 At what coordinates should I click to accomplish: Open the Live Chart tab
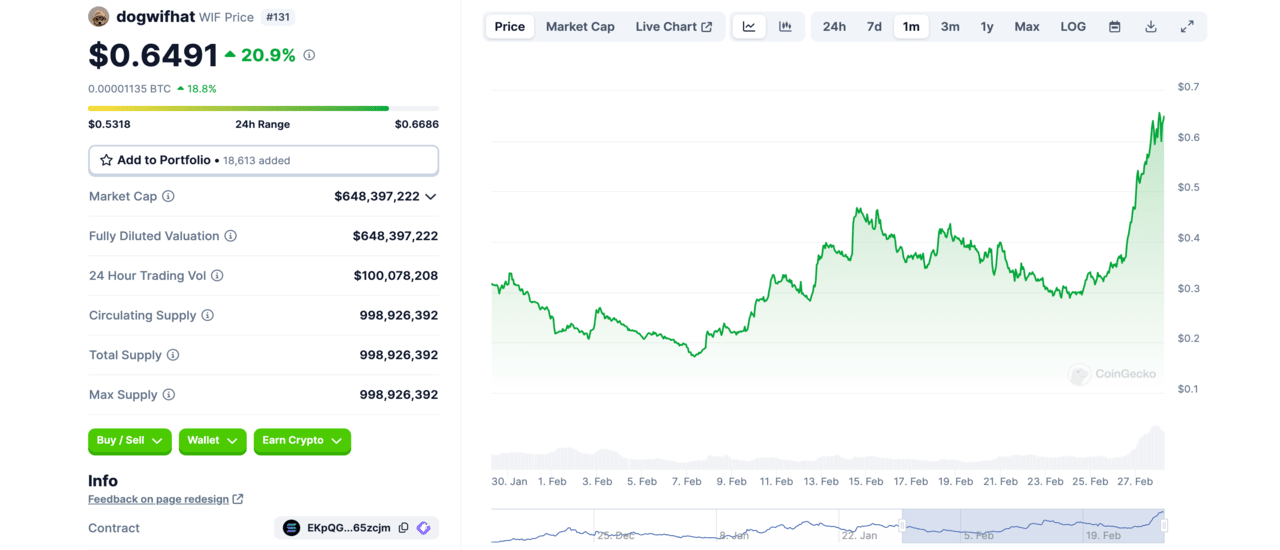[674, 27]
